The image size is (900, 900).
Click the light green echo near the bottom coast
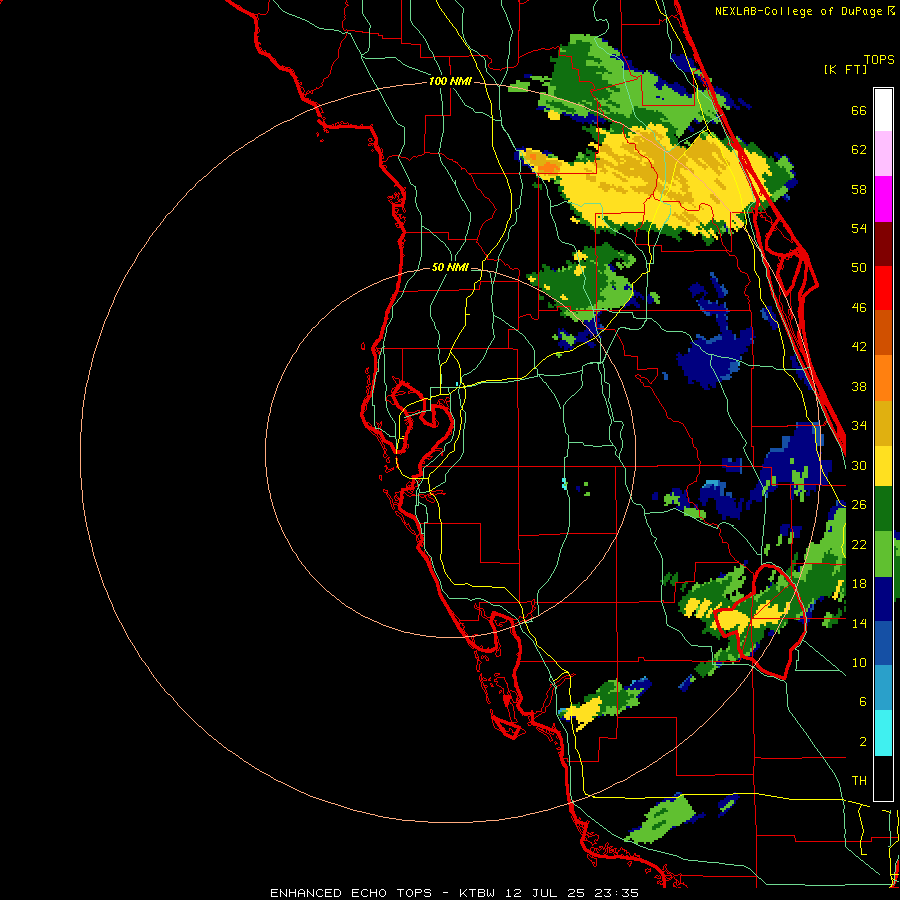pos(663,820)
